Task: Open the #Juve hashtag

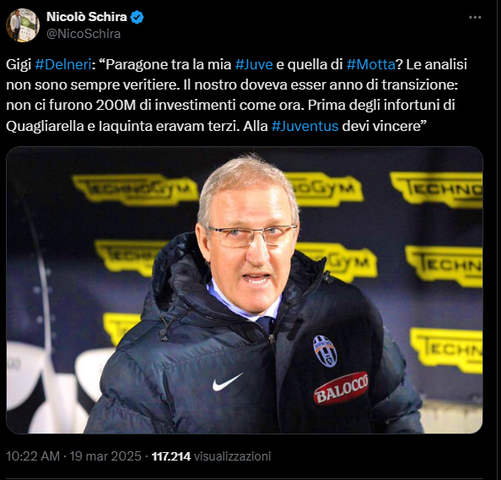Action: (x=254, y=64)
